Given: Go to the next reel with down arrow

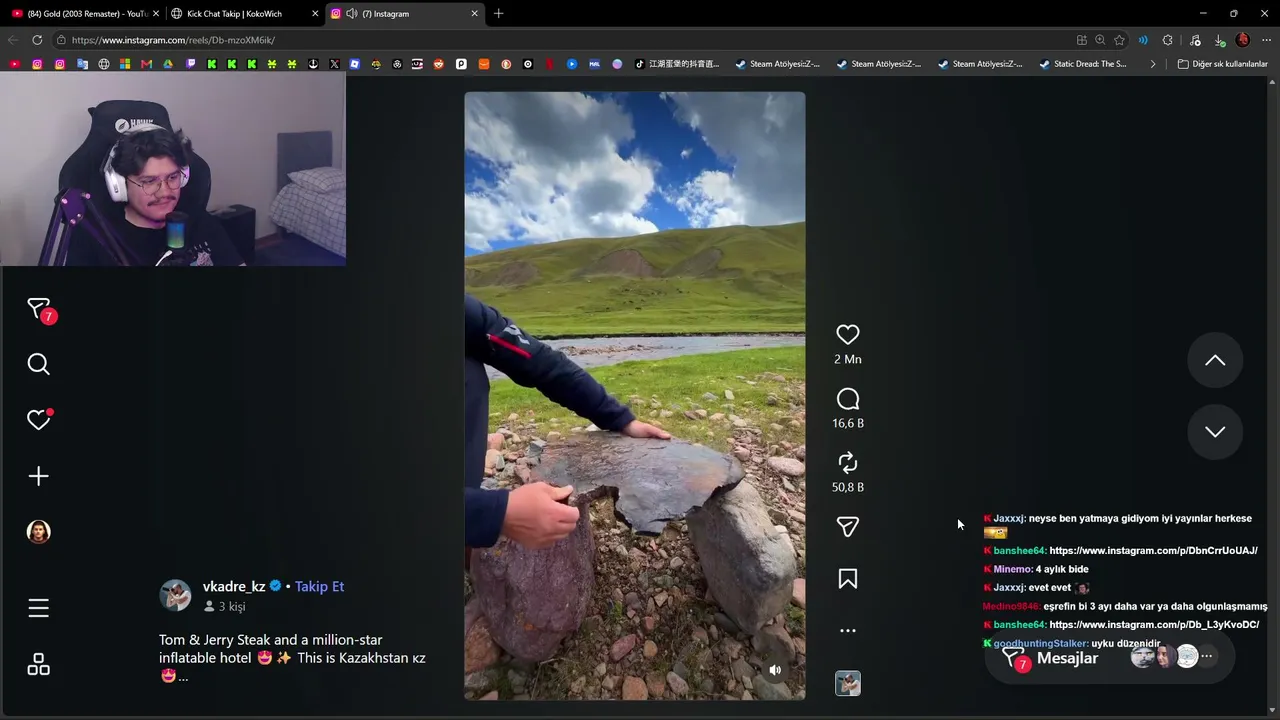Looking at the screenshot, I should coord(1215,431).
